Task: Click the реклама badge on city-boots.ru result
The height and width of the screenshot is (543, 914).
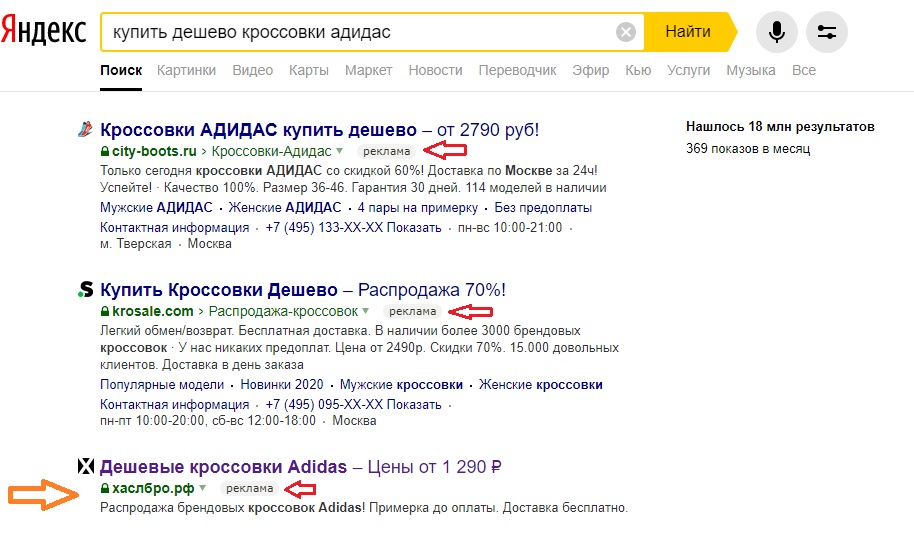Action: click(386, 151)
